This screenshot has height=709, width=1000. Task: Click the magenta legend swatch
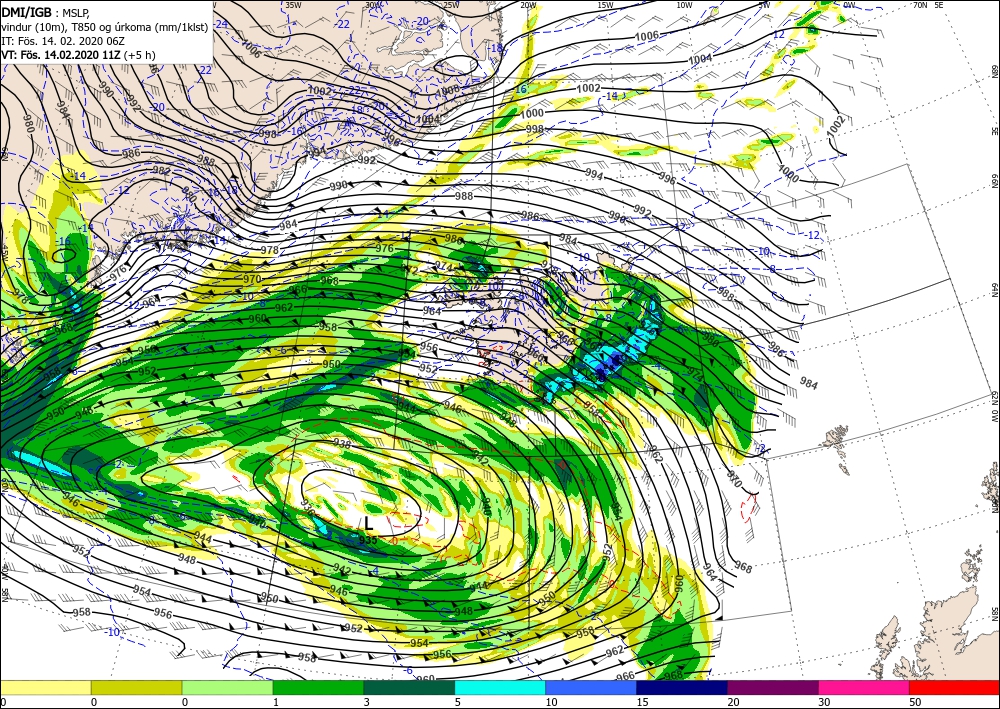[864, 687]
